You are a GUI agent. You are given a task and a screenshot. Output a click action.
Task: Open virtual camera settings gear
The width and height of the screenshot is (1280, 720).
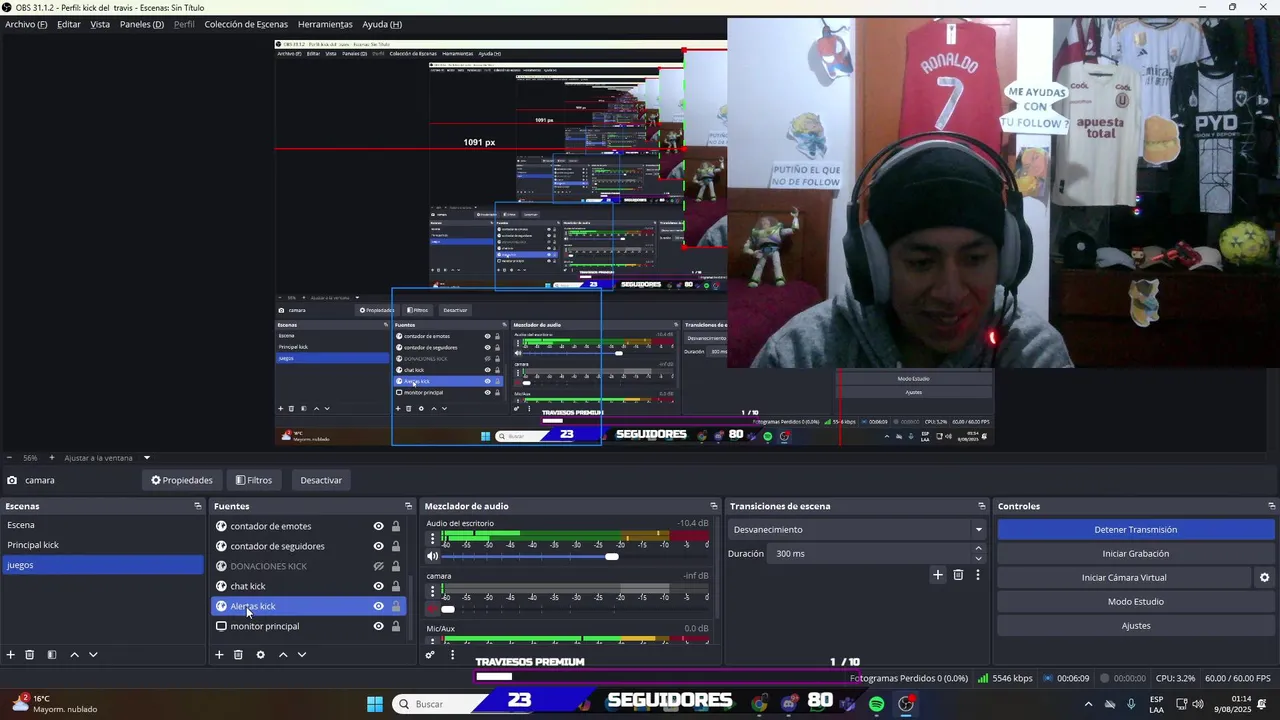pyautogui.click(x=1264, y=578)
